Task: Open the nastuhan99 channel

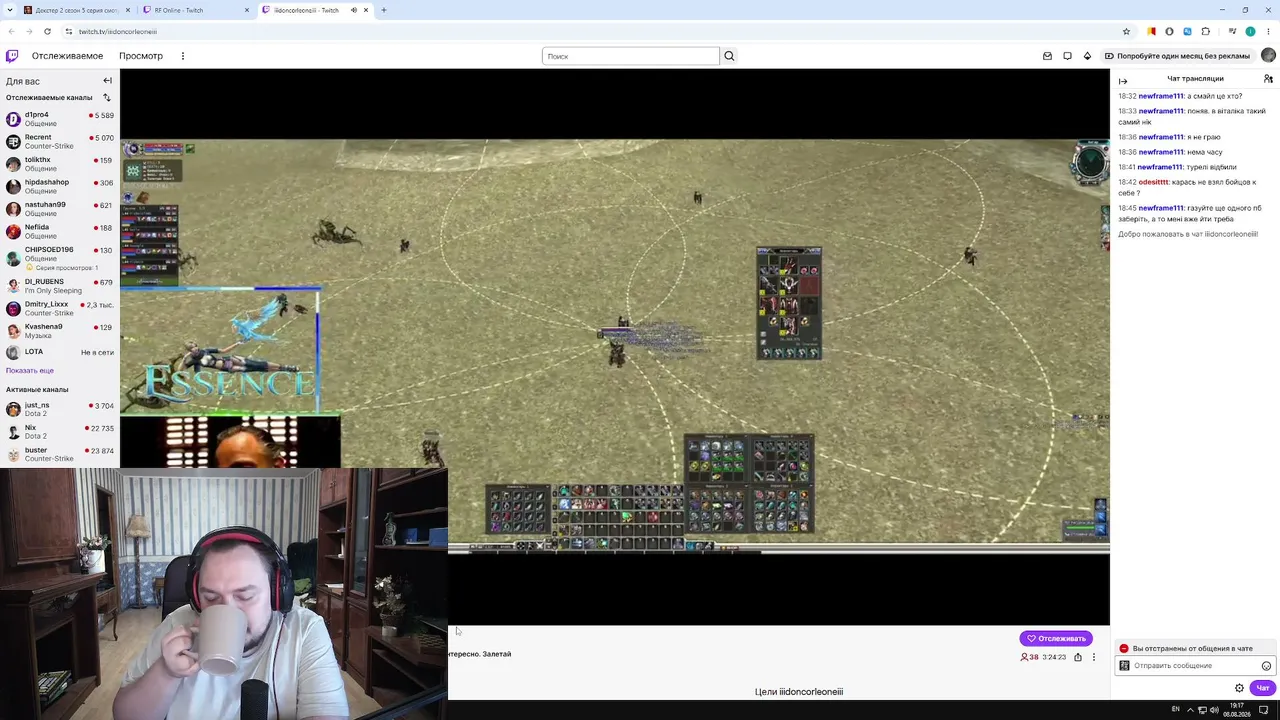Action: 60,209
